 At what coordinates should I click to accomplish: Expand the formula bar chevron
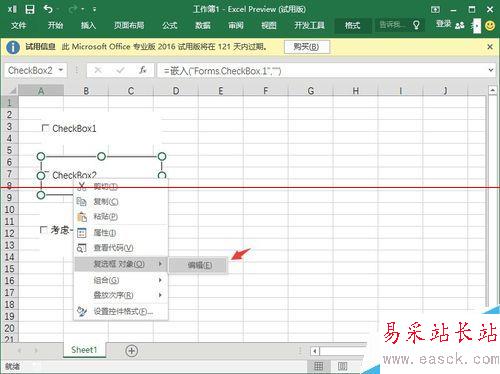point(491,70)
